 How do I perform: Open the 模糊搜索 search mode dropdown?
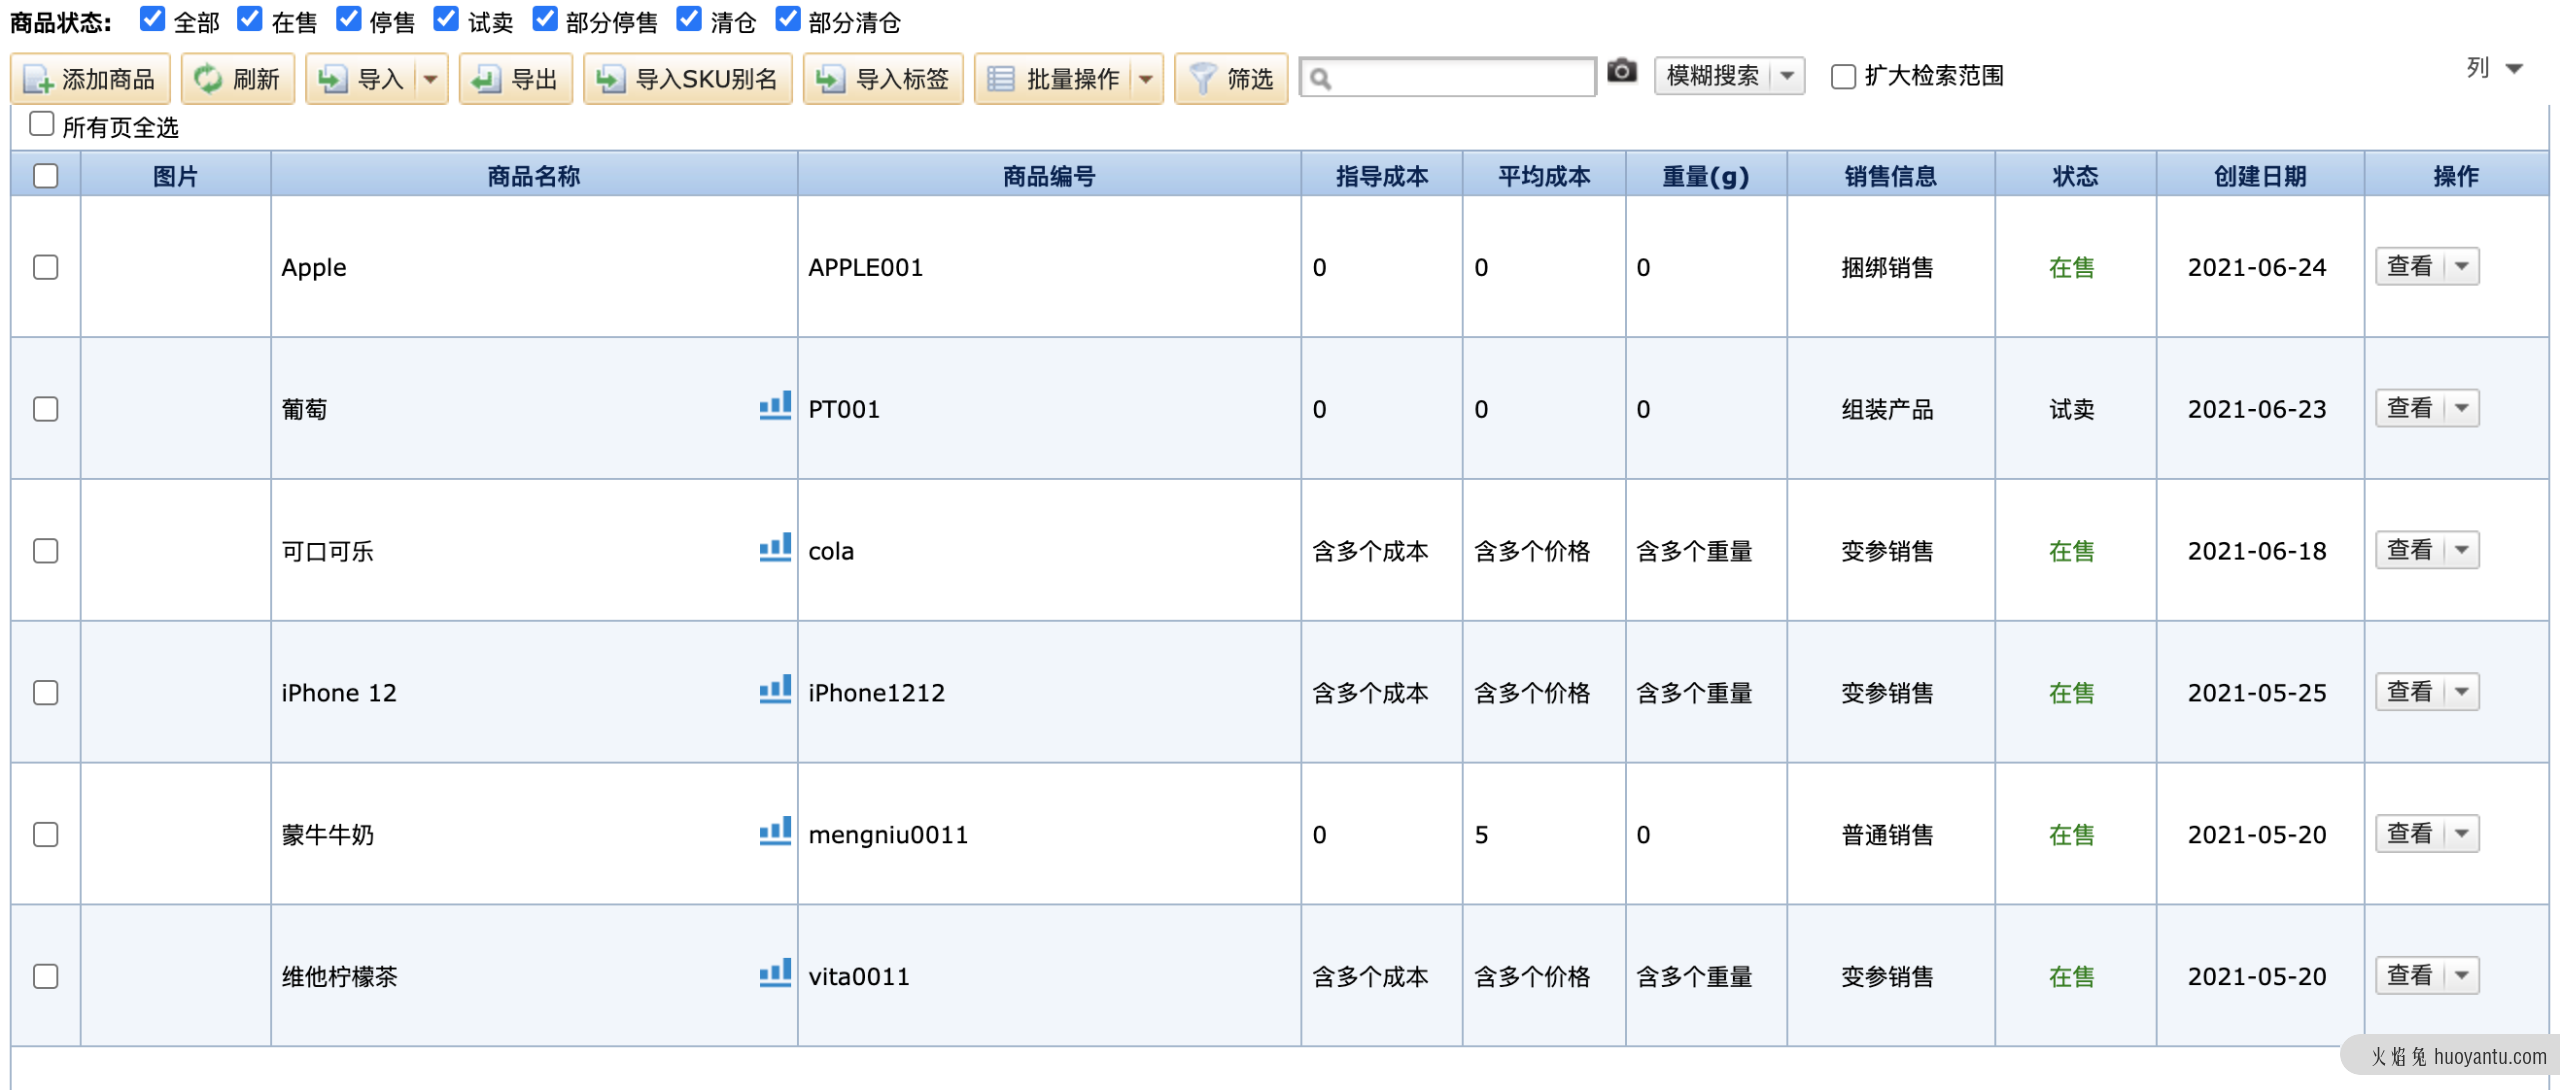click(x=1729, y=76)
